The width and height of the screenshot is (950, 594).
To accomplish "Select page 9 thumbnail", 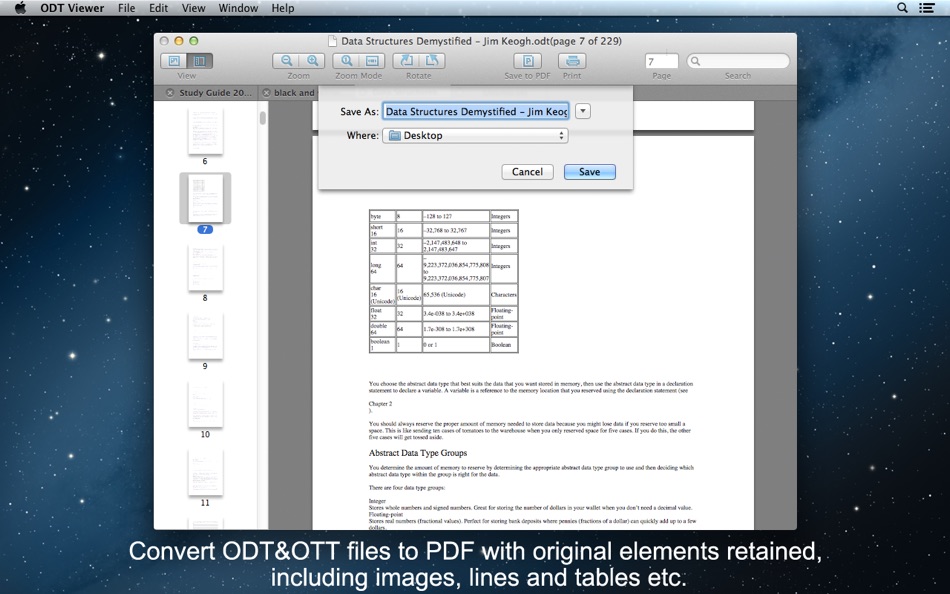I will tap(205, 336).
